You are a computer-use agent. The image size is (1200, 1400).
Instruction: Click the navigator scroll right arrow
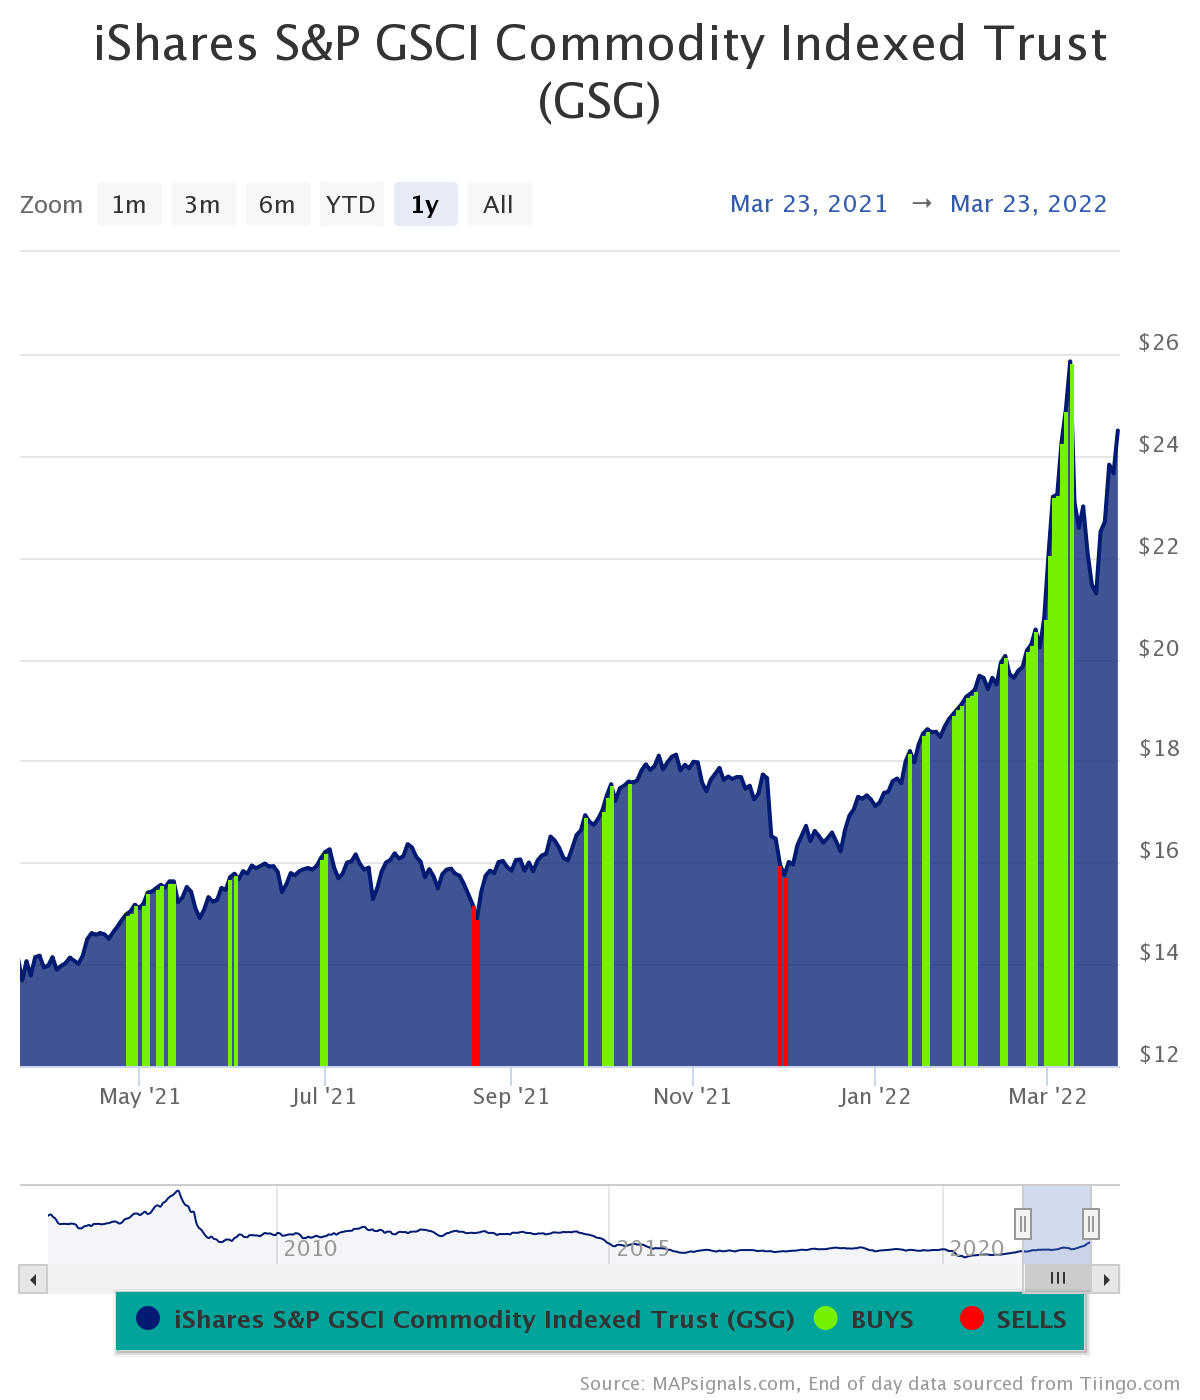click(1106, 1279)
